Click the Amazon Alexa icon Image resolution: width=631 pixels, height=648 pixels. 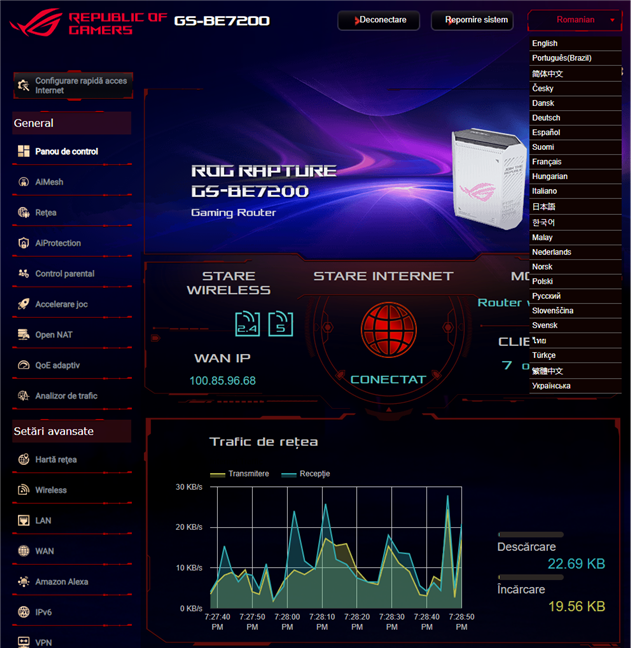click(x=24, y=582)
